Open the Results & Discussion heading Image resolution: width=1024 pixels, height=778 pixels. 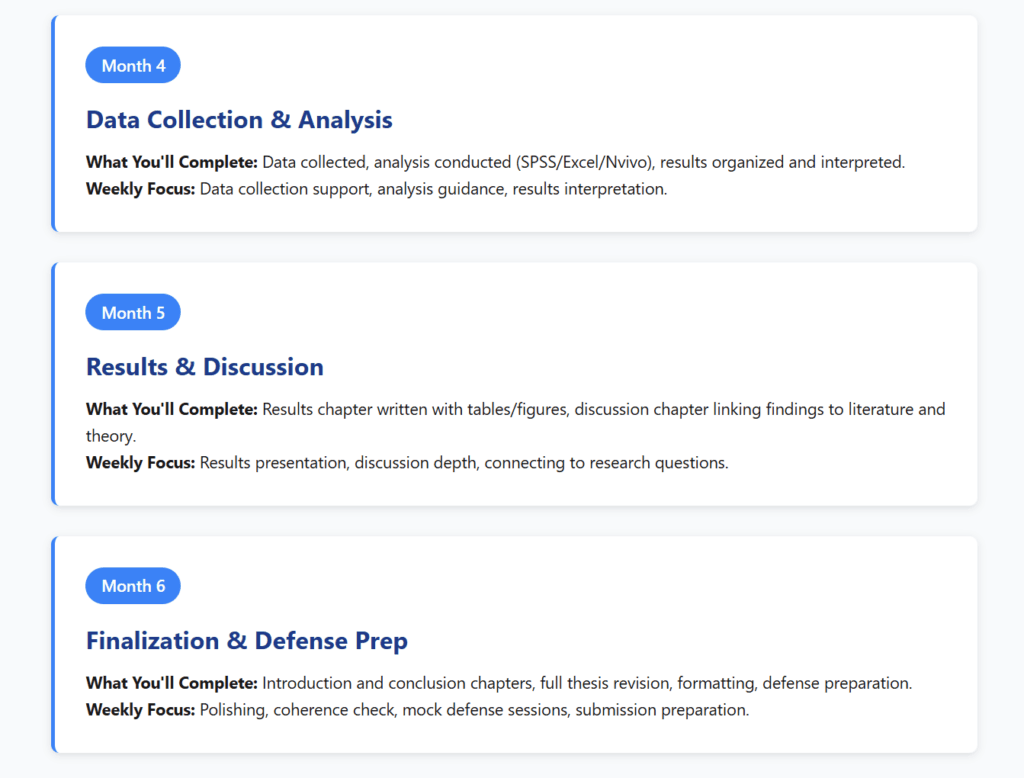coord(205,367)
